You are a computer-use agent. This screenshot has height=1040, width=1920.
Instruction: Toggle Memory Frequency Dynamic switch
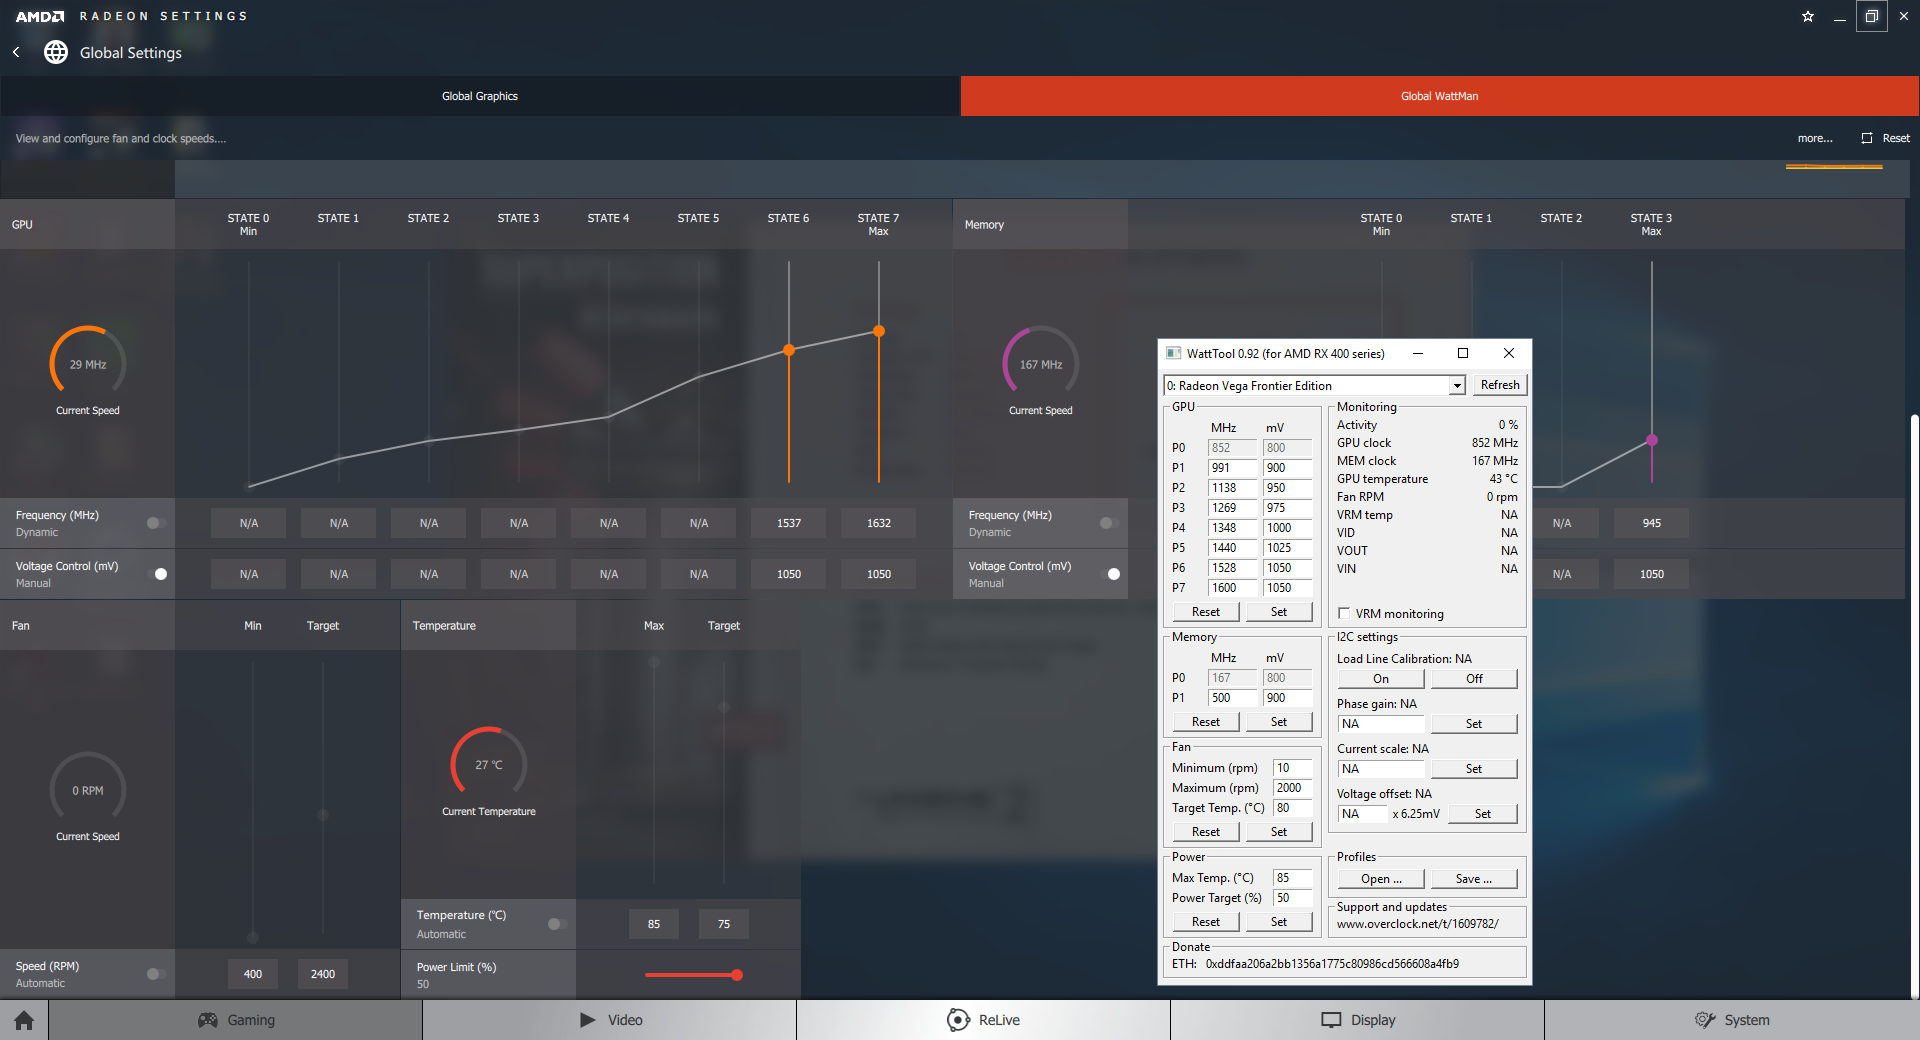click(x=1109, y=523)
